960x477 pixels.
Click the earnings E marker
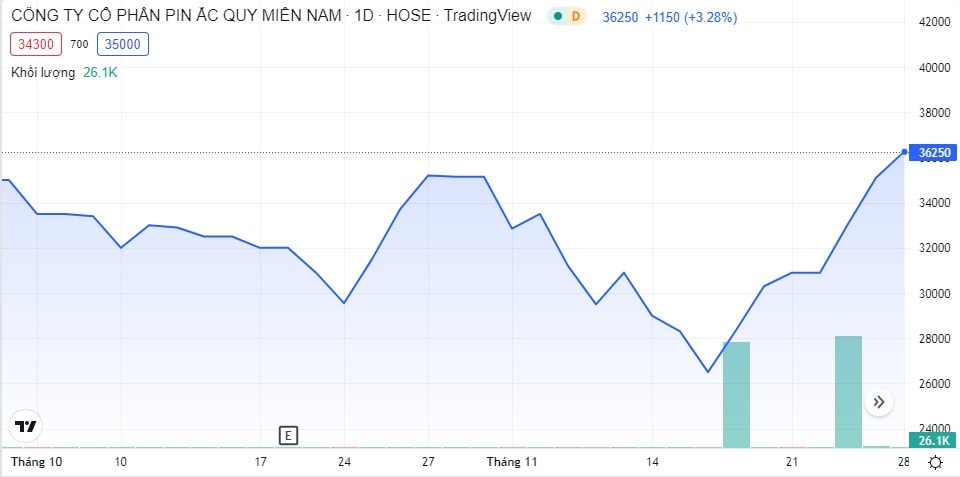(x=288, y=436)
